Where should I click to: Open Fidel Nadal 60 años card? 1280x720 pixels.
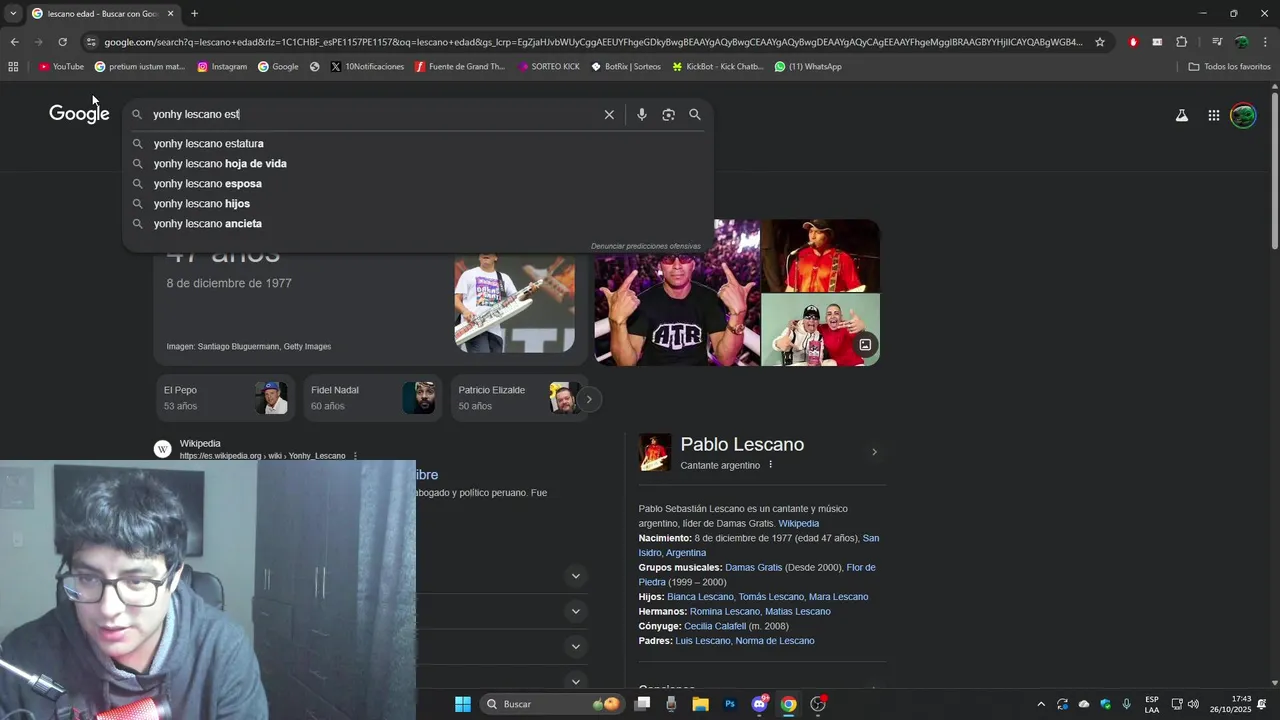[372, 398]
